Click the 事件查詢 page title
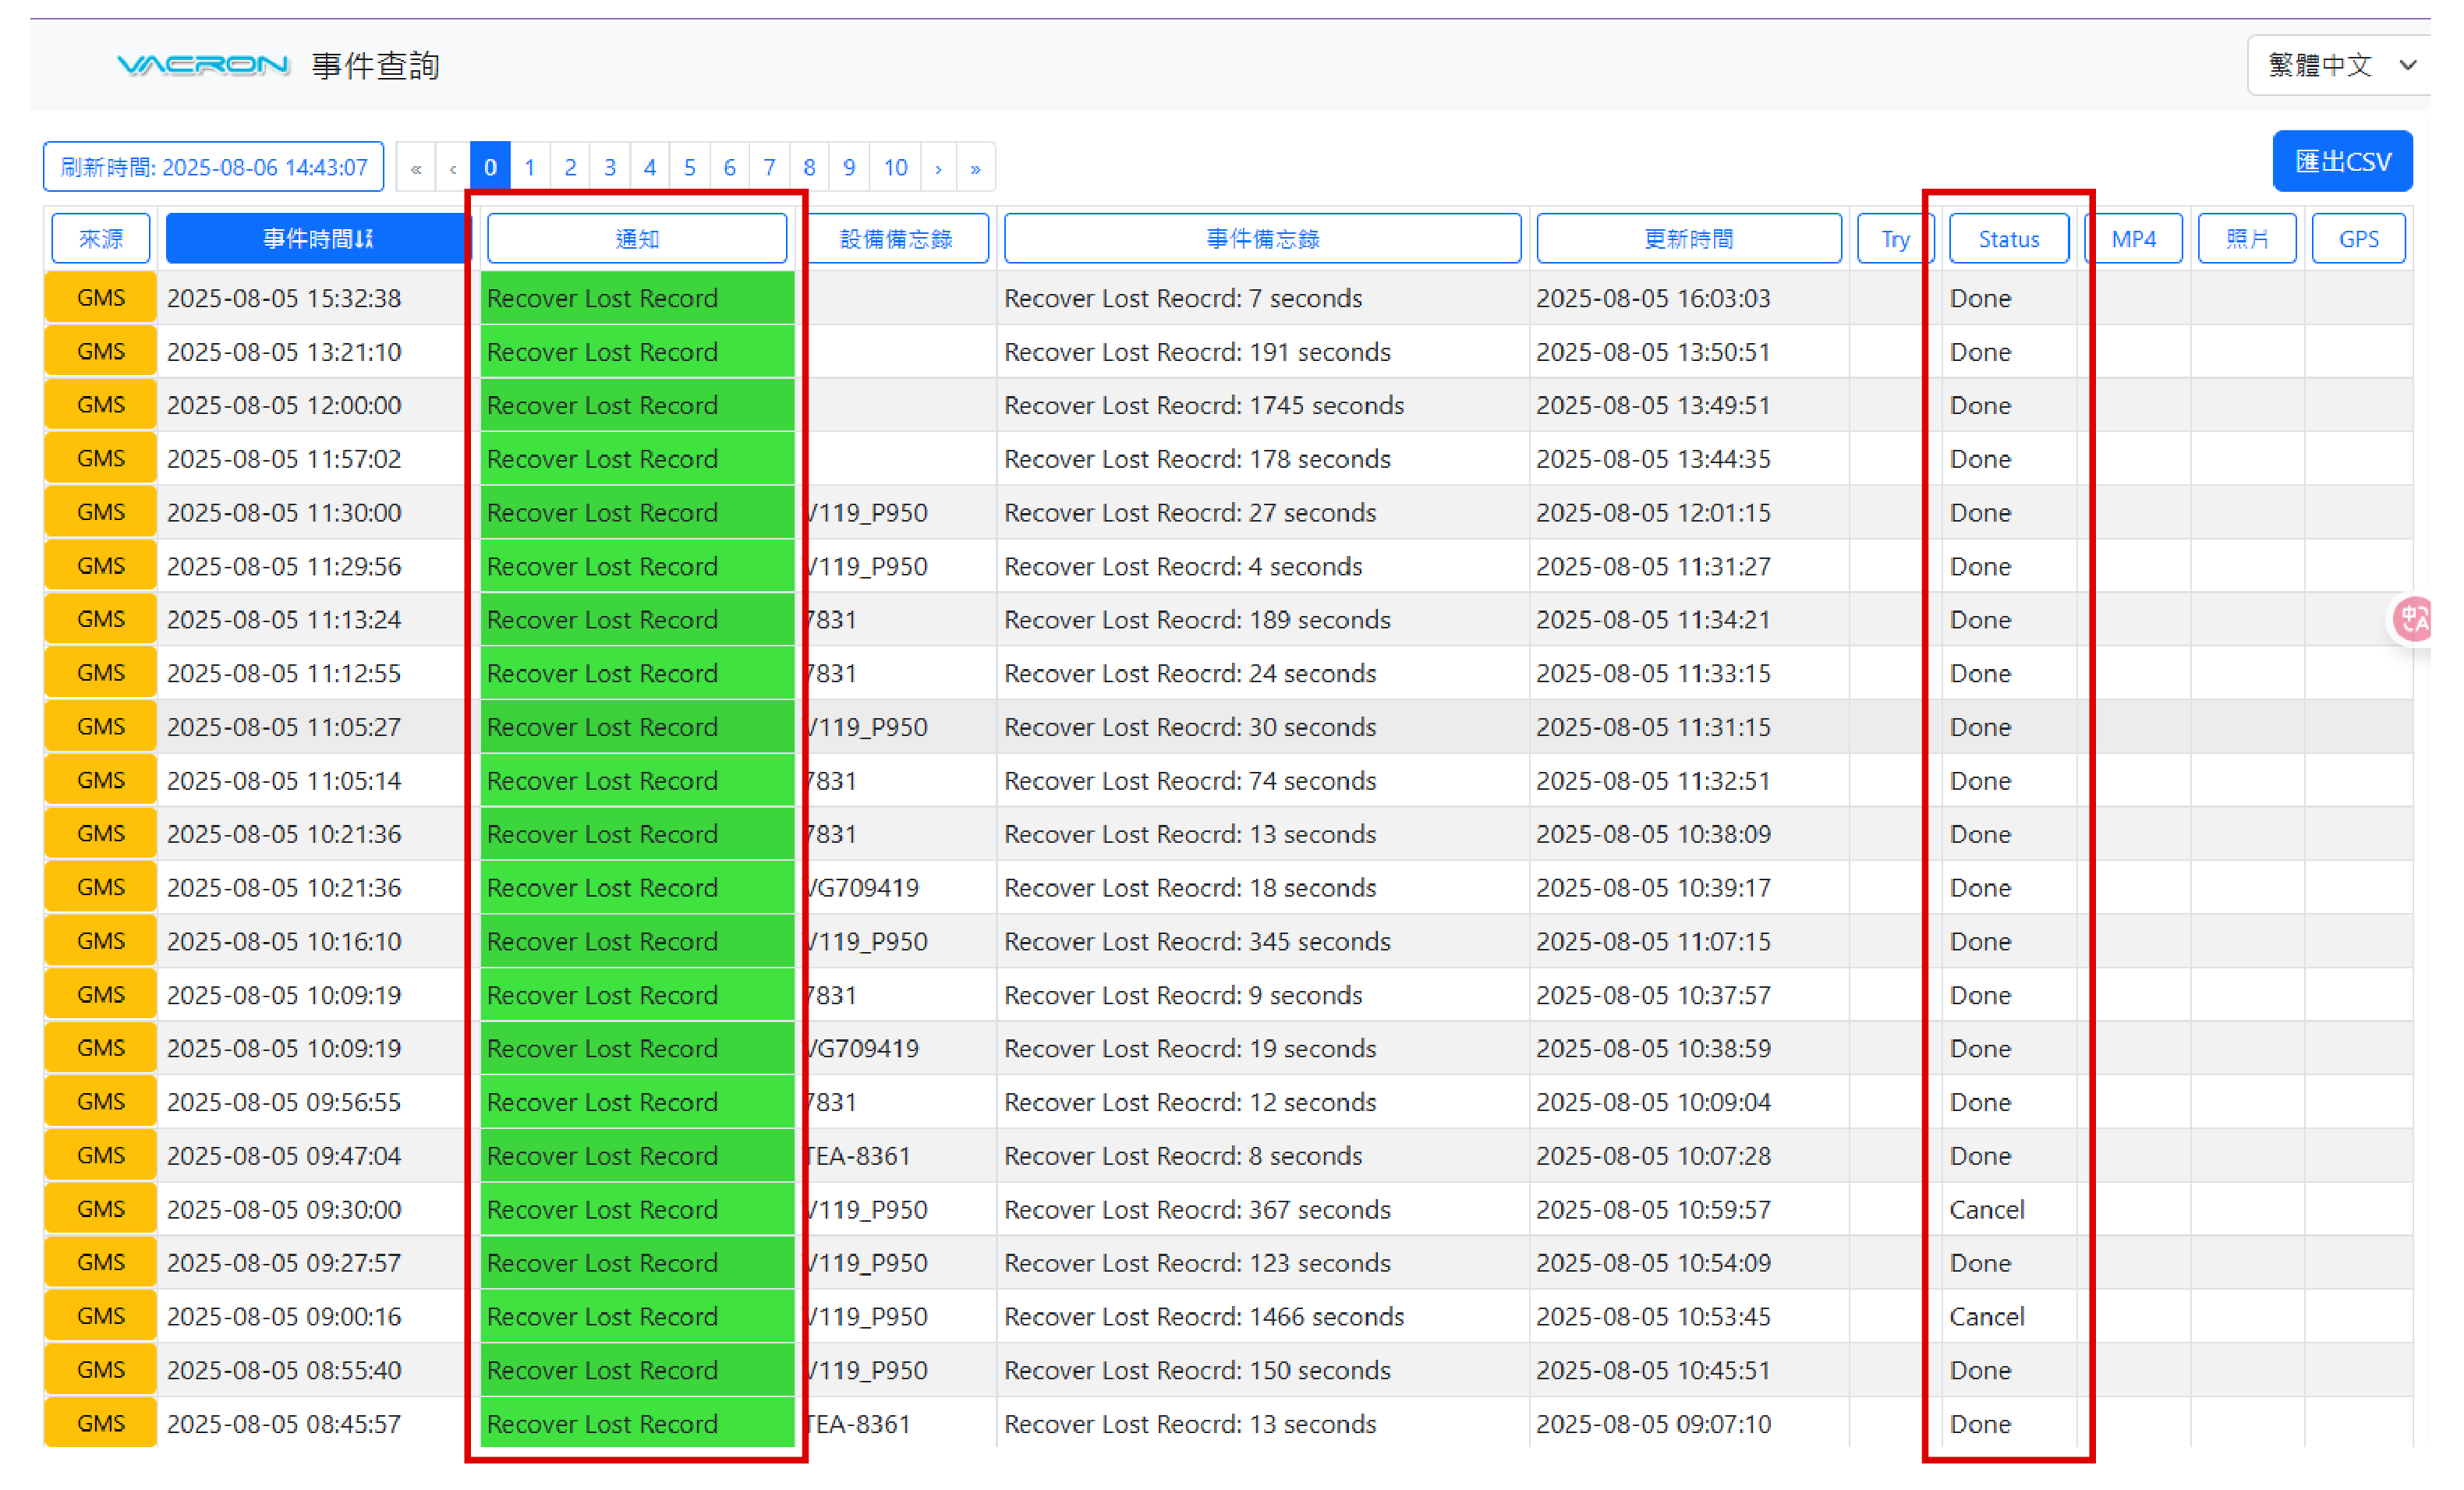Image resolution: width=2464 pixels, height=1490 pixels. click(x=376, y=66)
